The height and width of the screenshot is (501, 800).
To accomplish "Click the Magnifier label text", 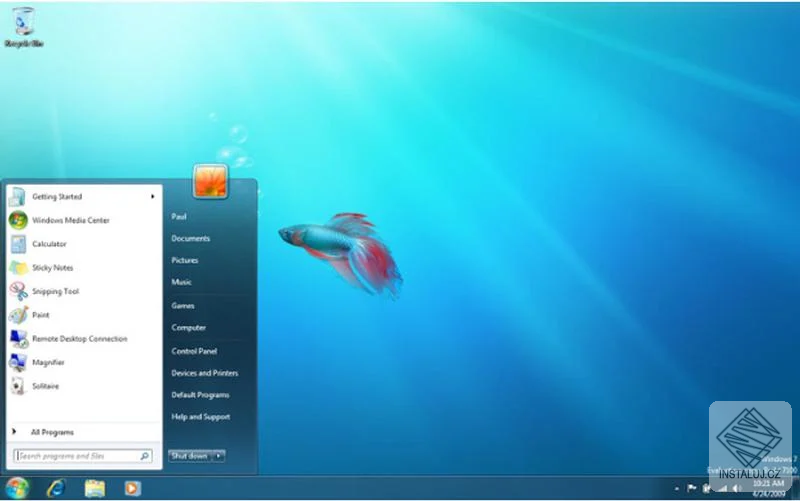I will coord(48,363).
